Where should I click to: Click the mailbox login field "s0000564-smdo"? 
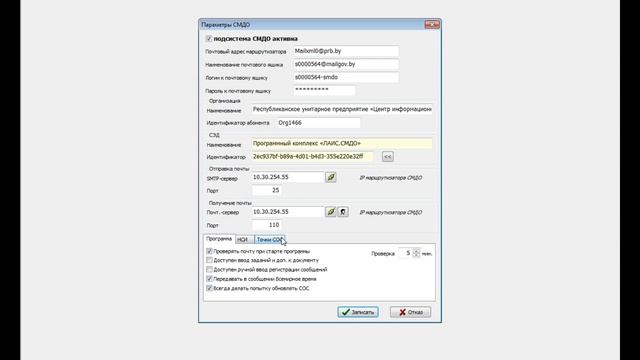(346, 78)
